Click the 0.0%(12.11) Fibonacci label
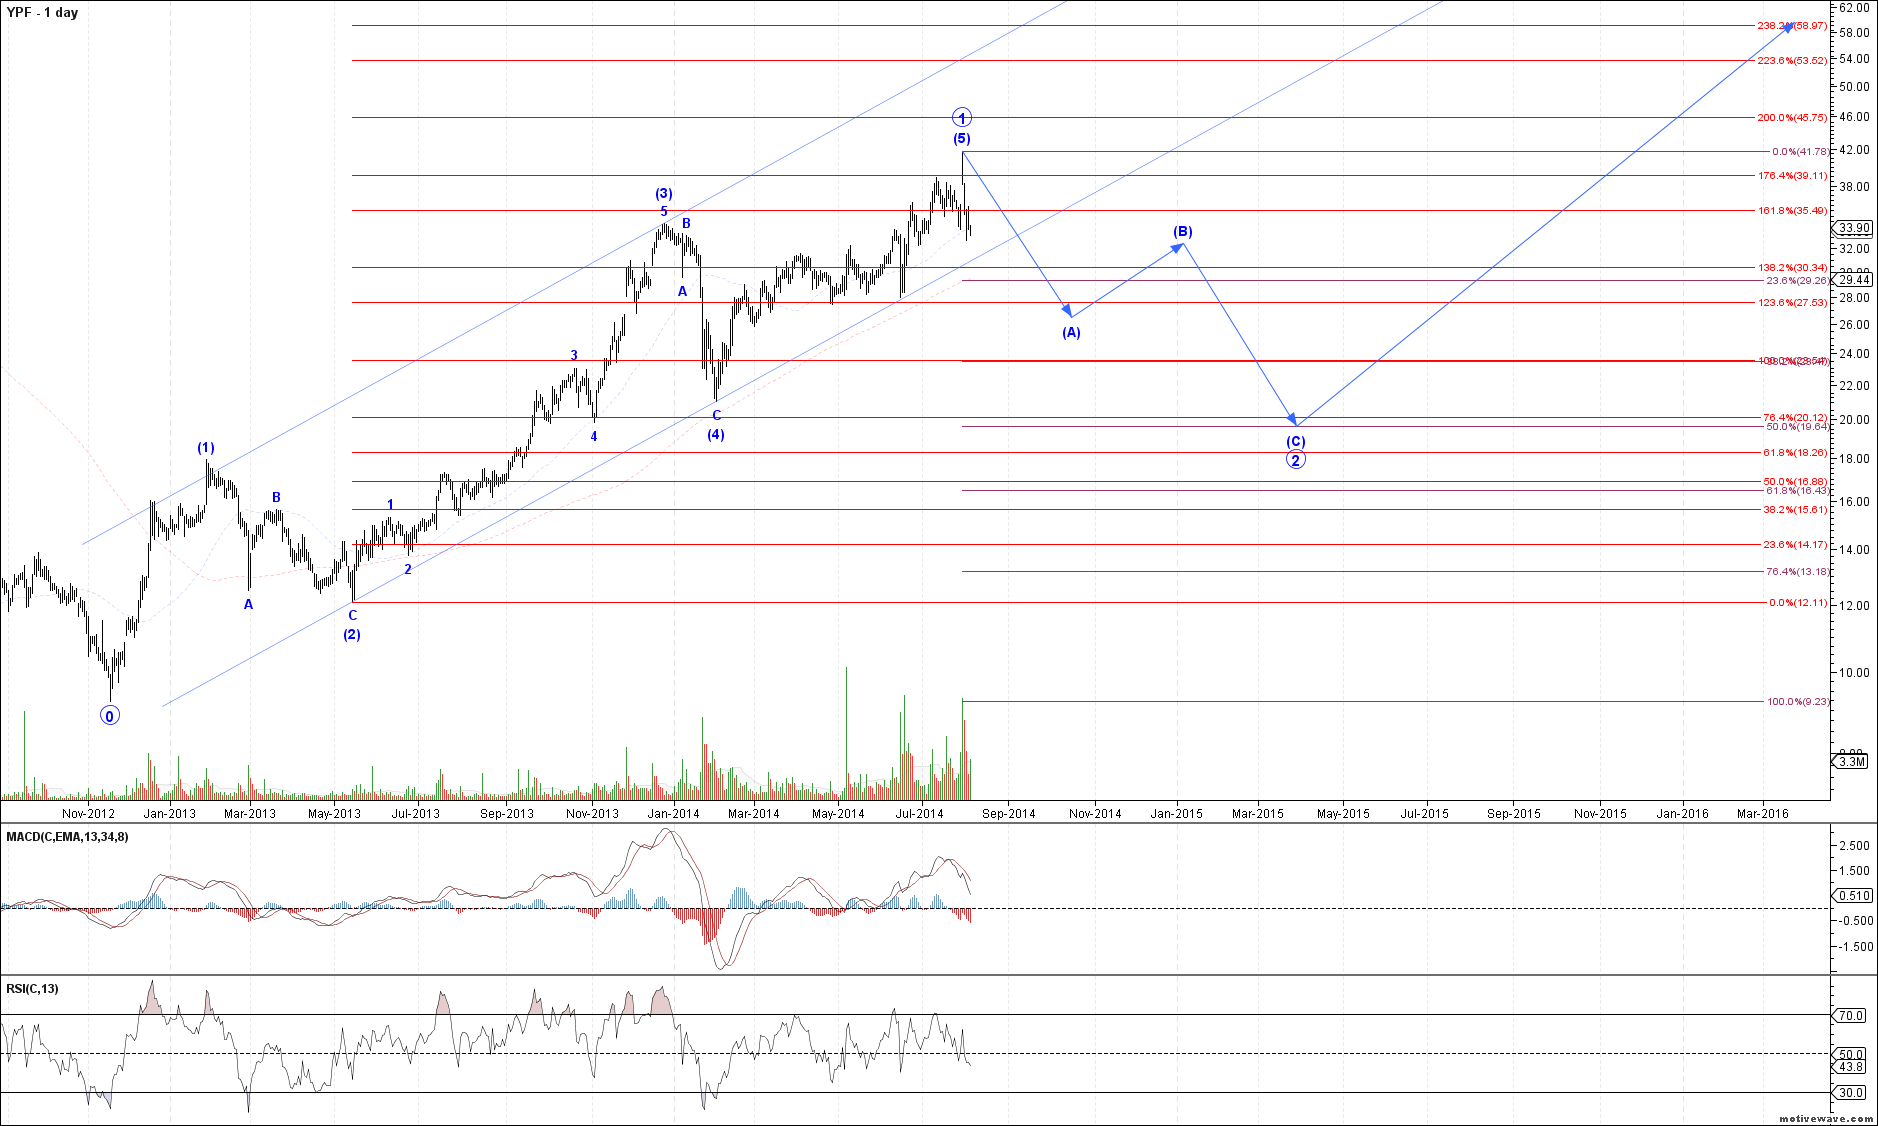 pyautogui.click(x=1798, y=602)
